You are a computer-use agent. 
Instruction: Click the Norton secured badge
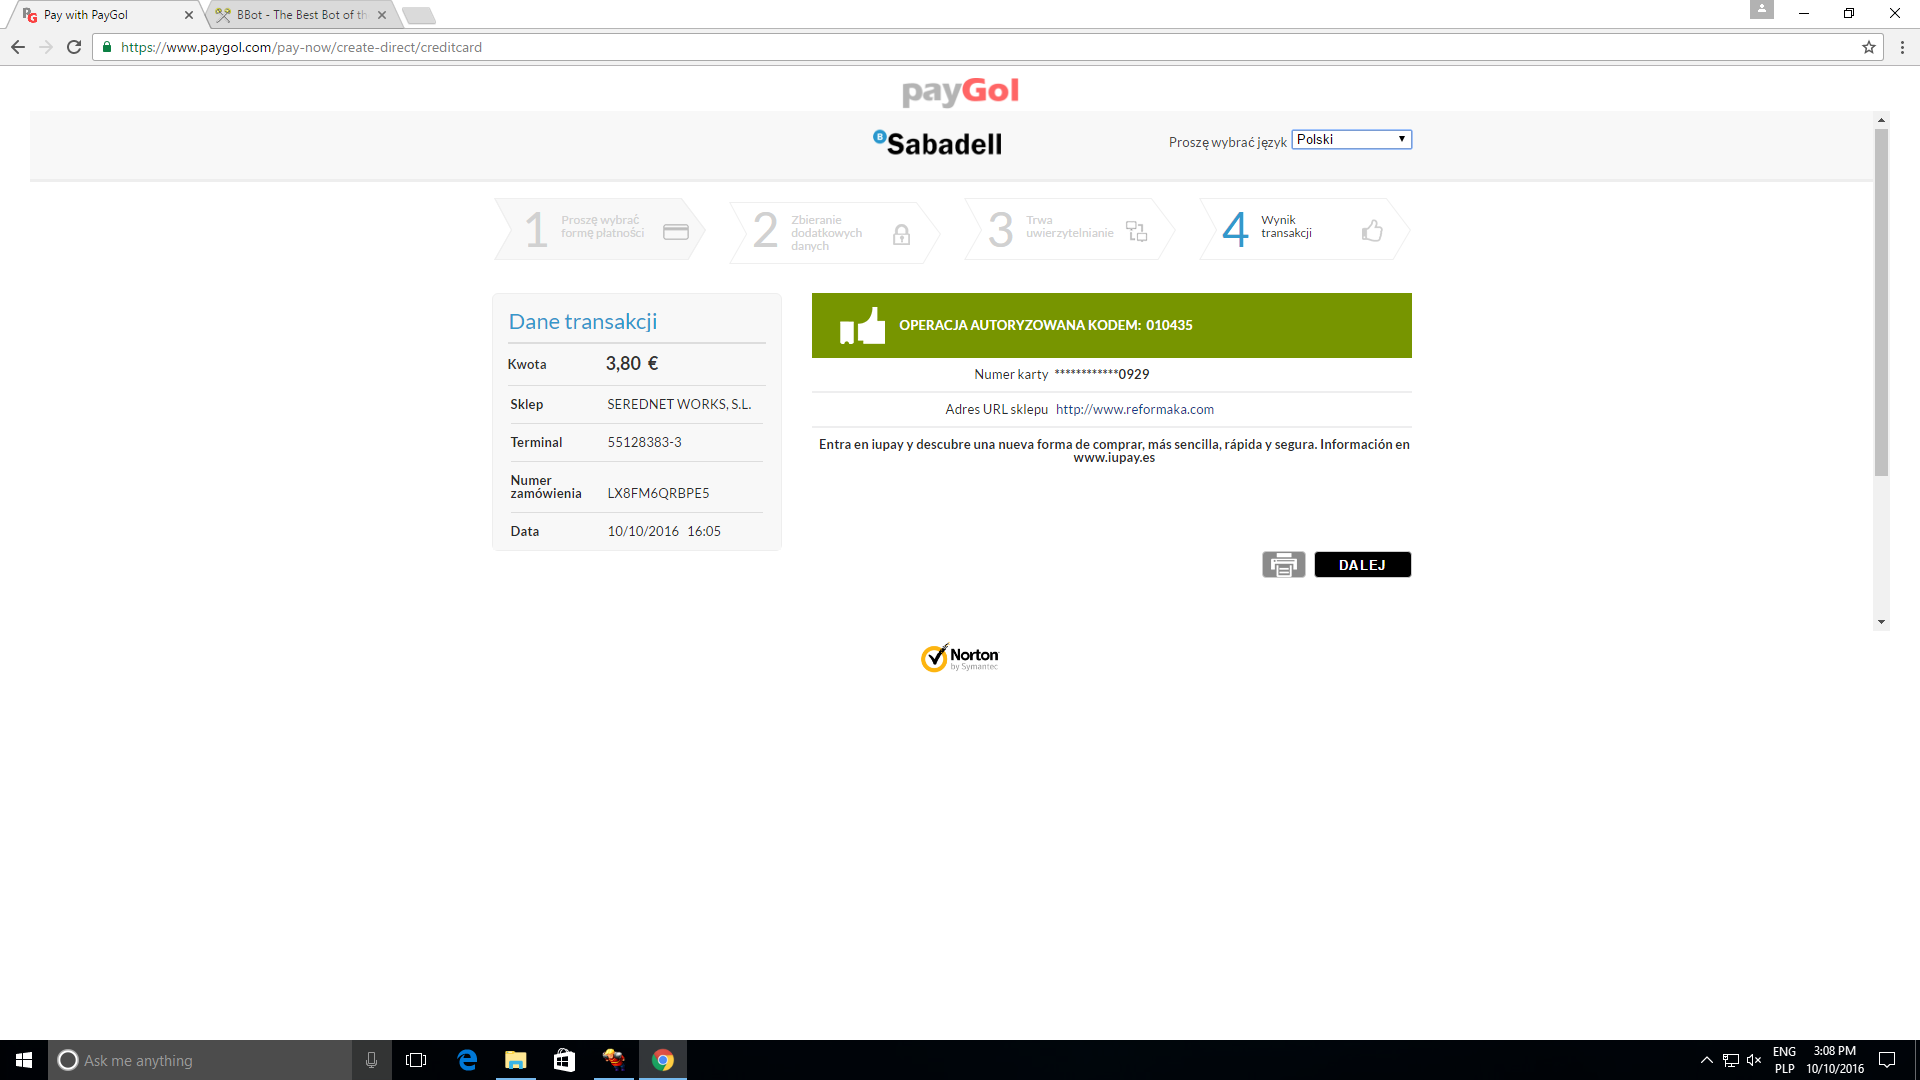959,658
